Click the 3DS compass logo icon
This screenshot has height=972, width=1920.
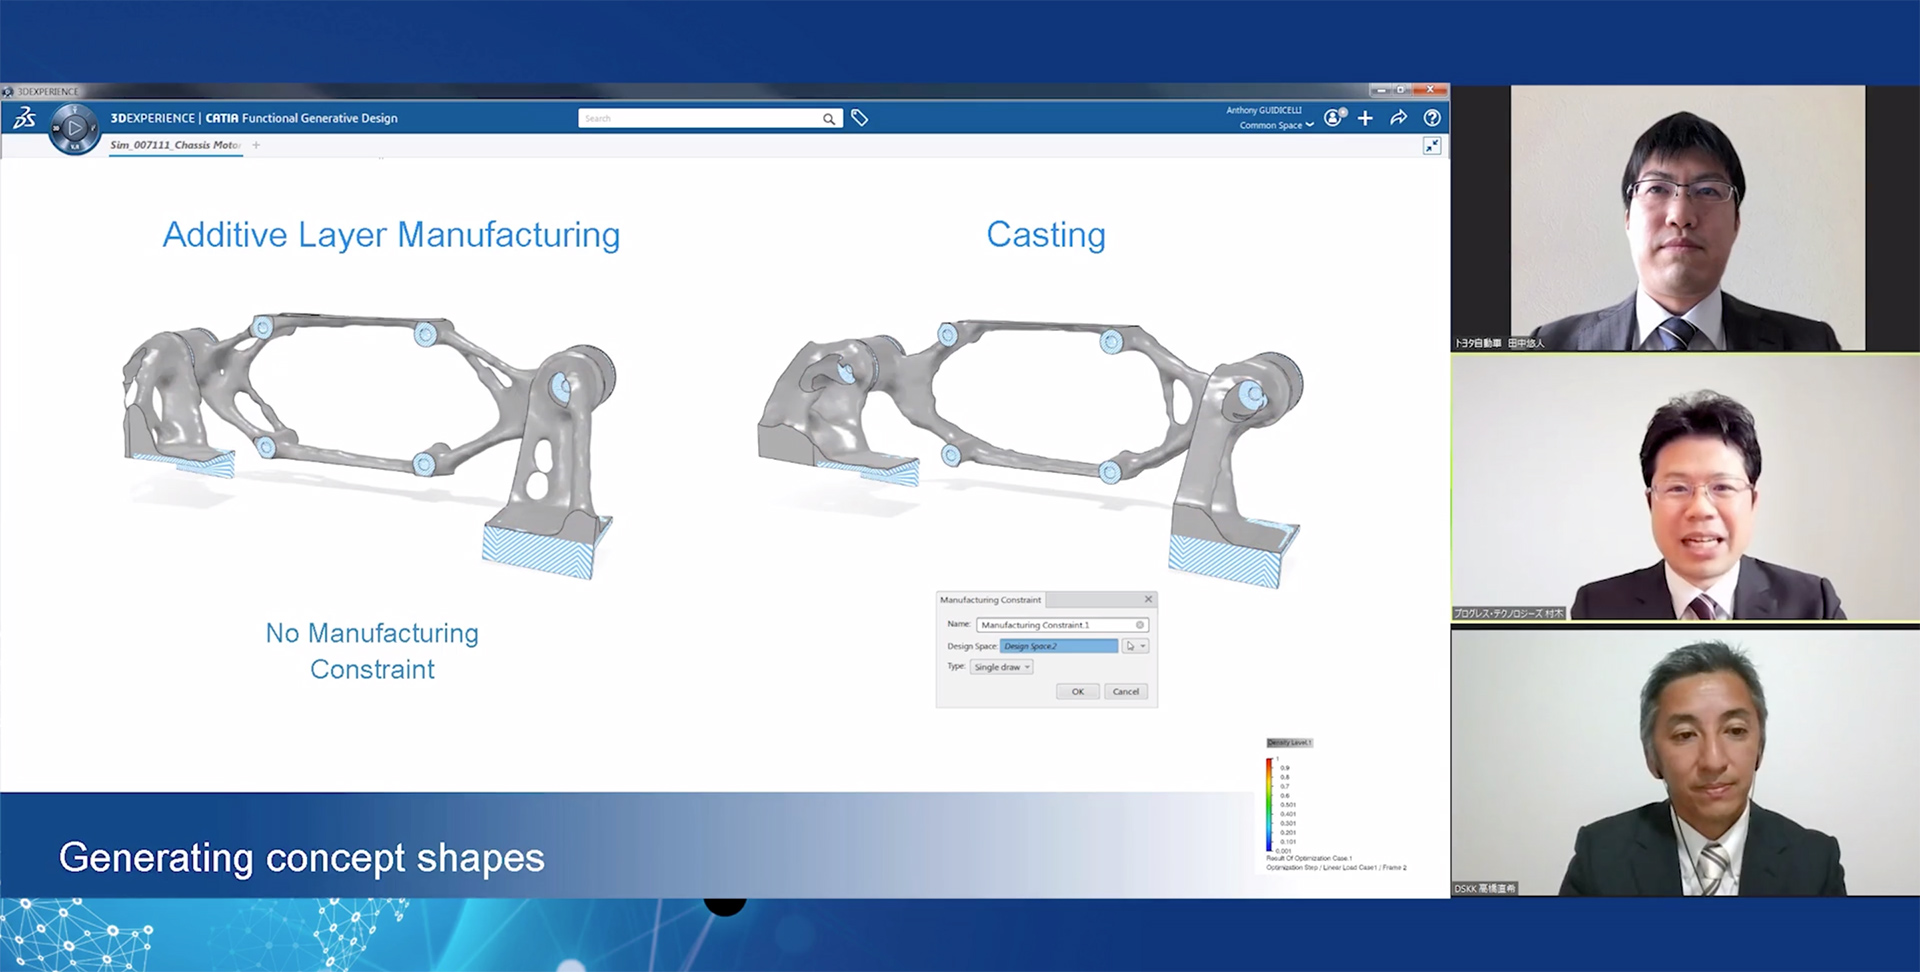25,118
